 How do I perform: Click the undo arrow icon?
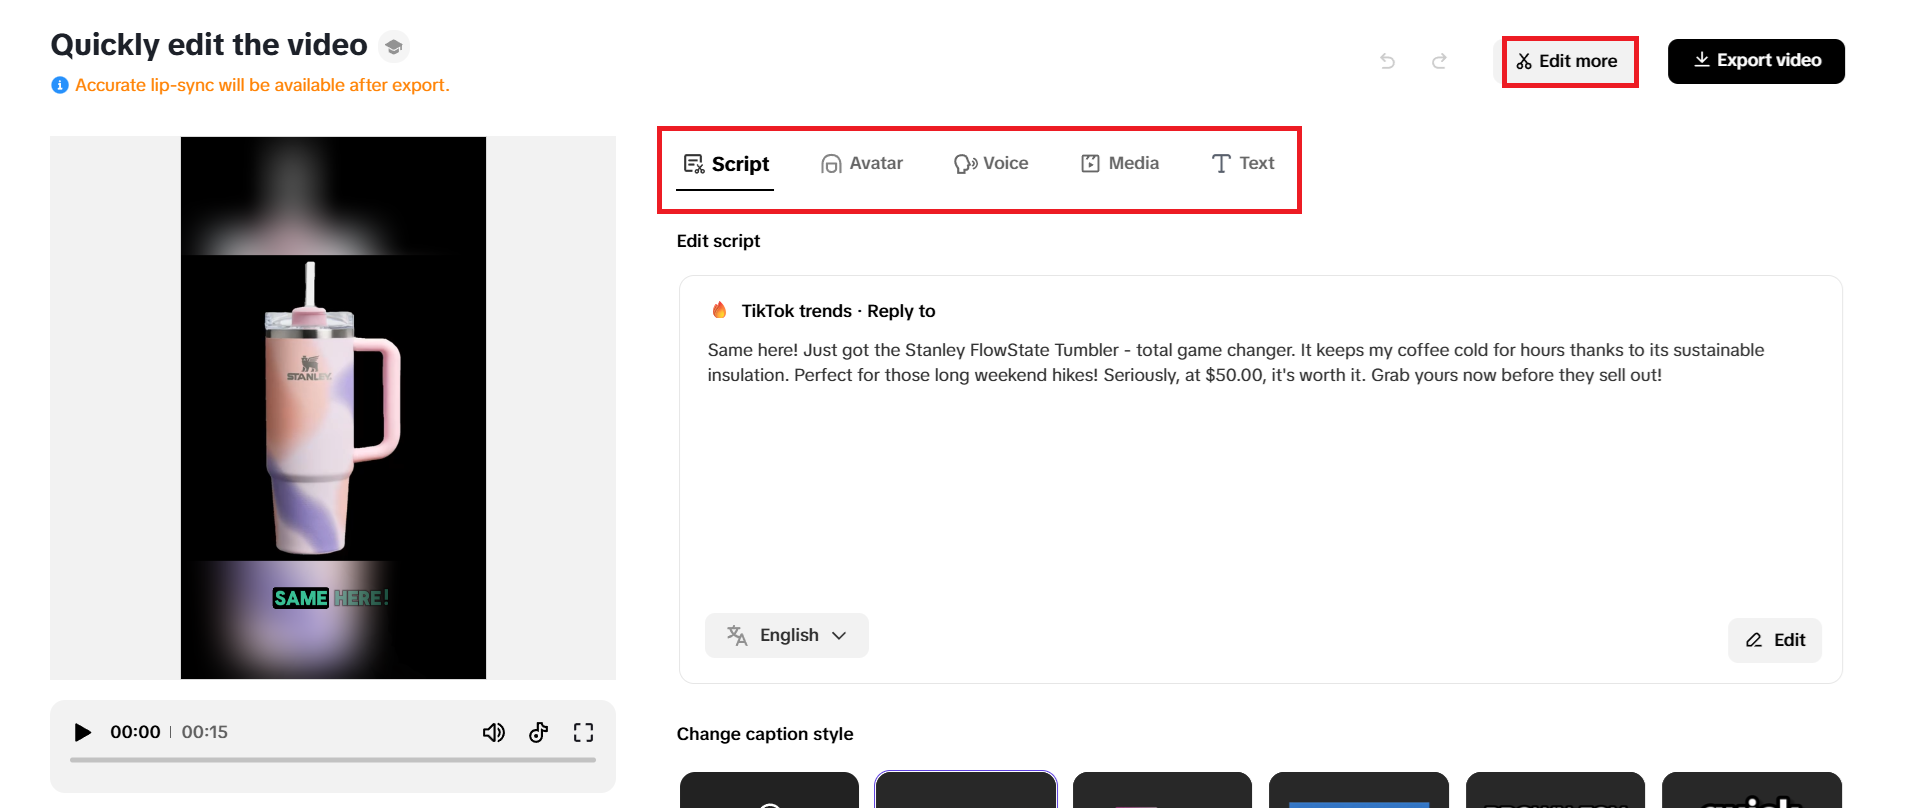pos(1387,61)
